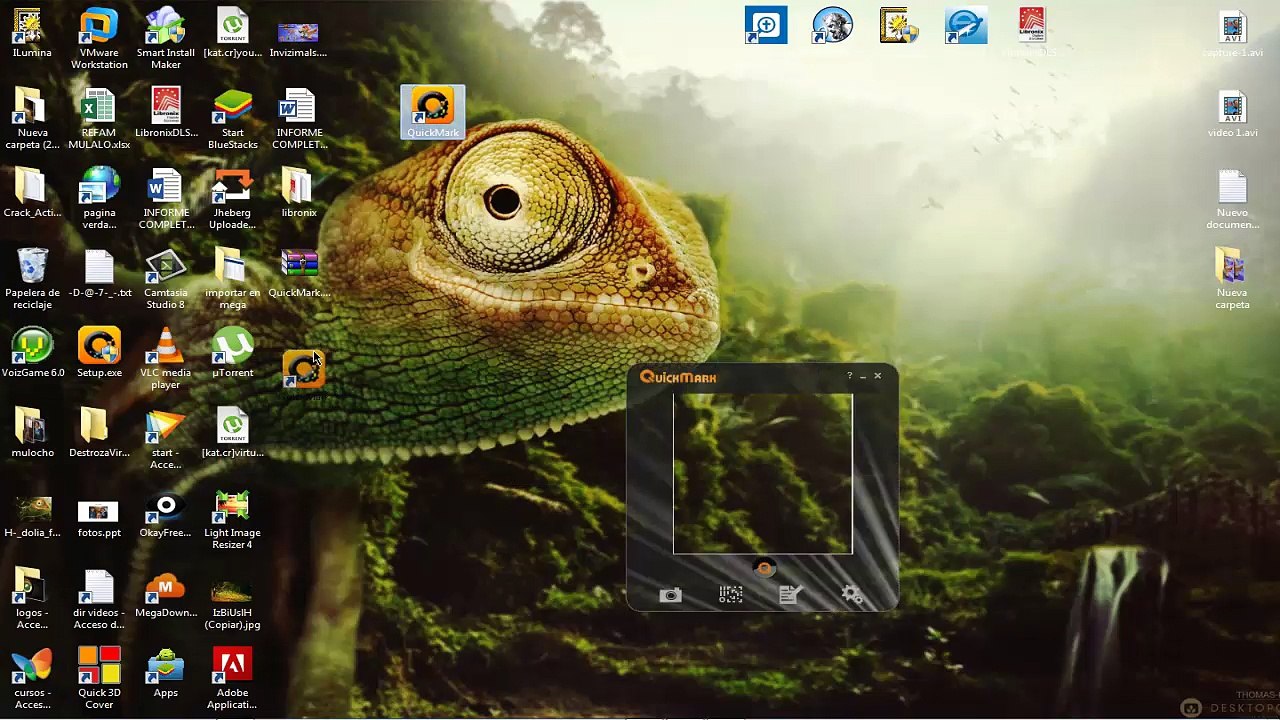The height and width of the screenshot is (720, 1280).
Task: Select the Apps desktop shortcut
Action: (166, 672)
